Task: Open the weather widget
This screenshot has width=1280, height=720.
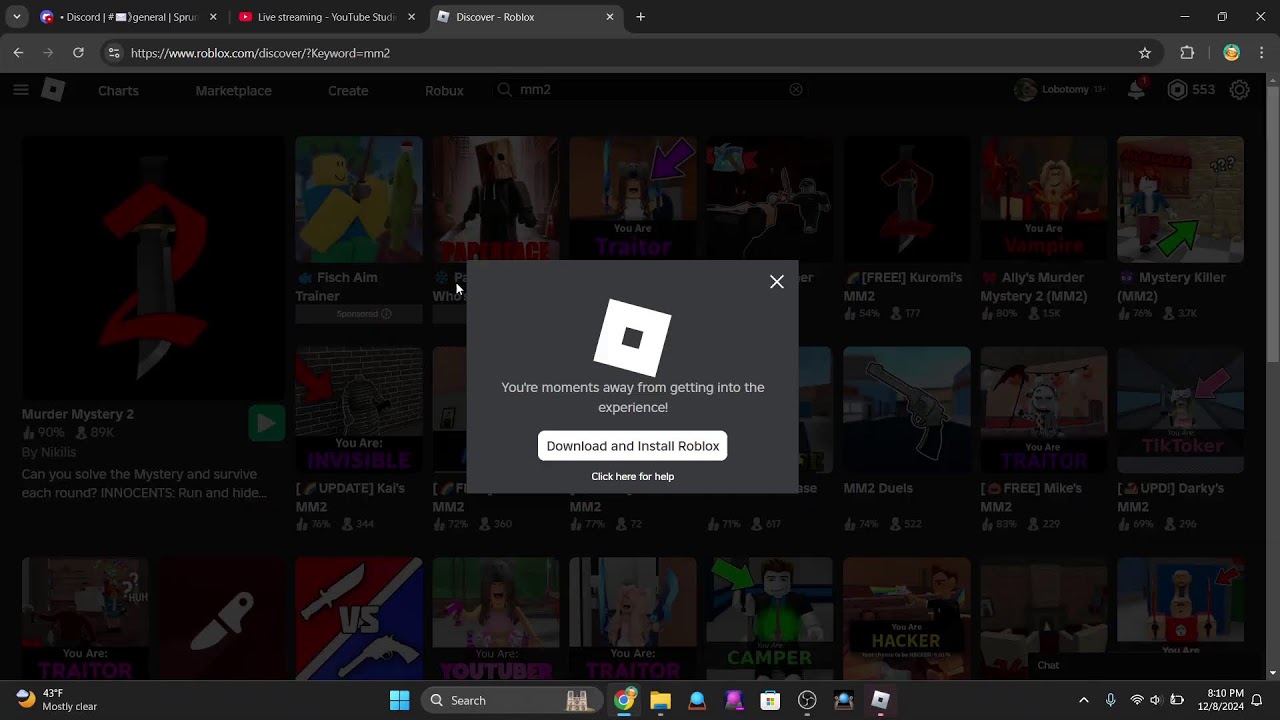Action: (58, 700)
